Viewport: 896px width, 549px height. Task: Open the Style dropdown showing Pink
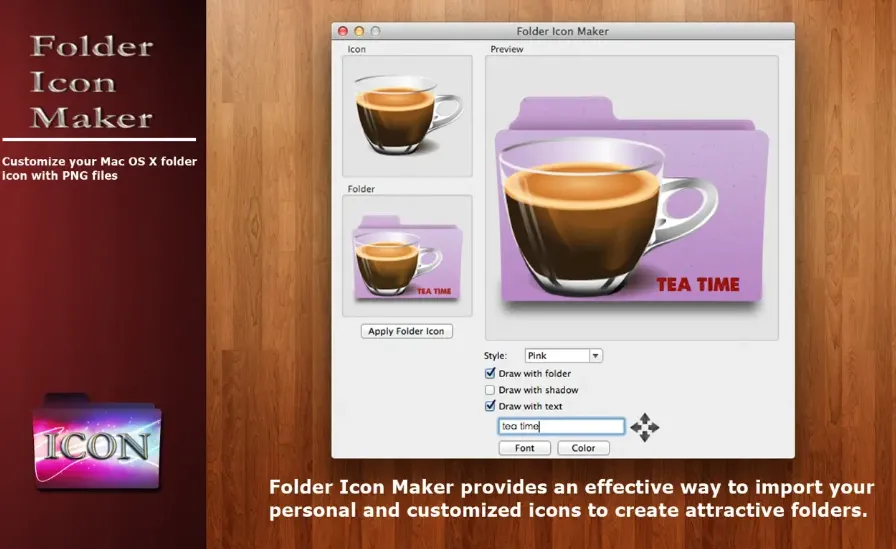coord(563,355)
